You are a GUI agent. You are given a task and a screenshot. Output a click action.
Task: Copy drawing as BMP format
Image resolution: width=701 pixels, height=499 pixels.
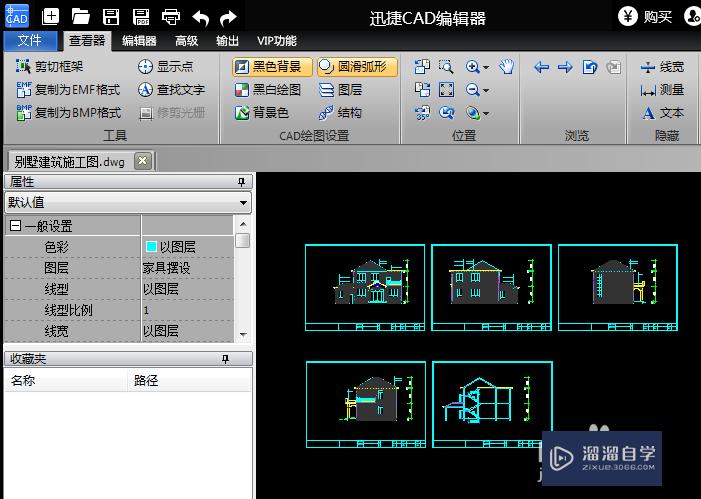pos(68,113)
